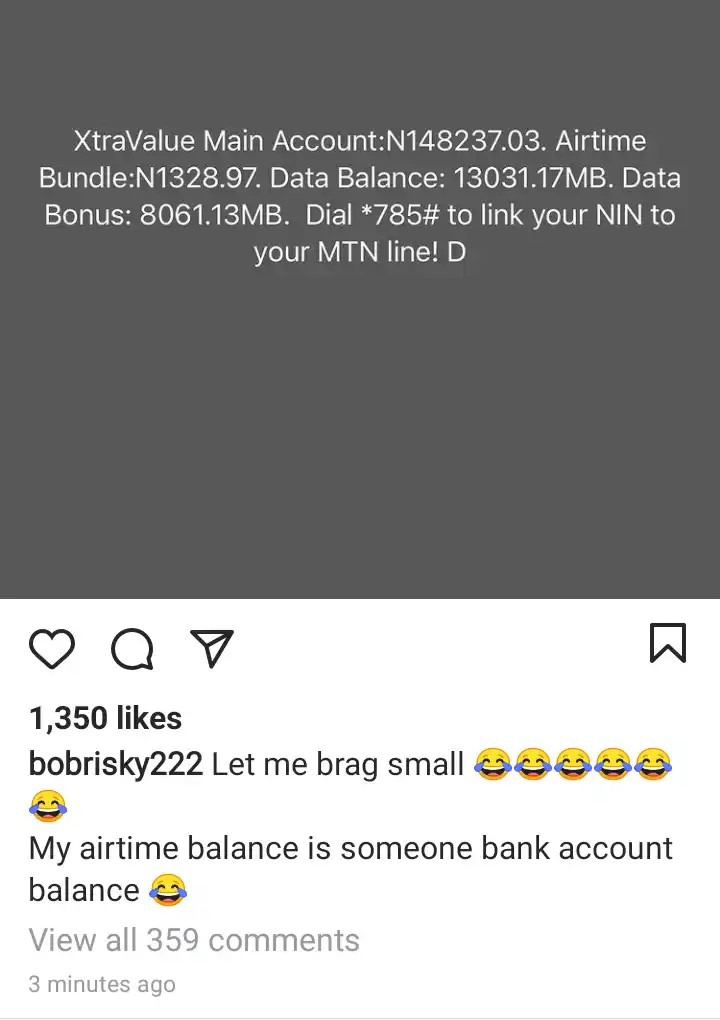
Task: Tap the laughing emoji after the word "balance"
Action: [x=168, y=890]
